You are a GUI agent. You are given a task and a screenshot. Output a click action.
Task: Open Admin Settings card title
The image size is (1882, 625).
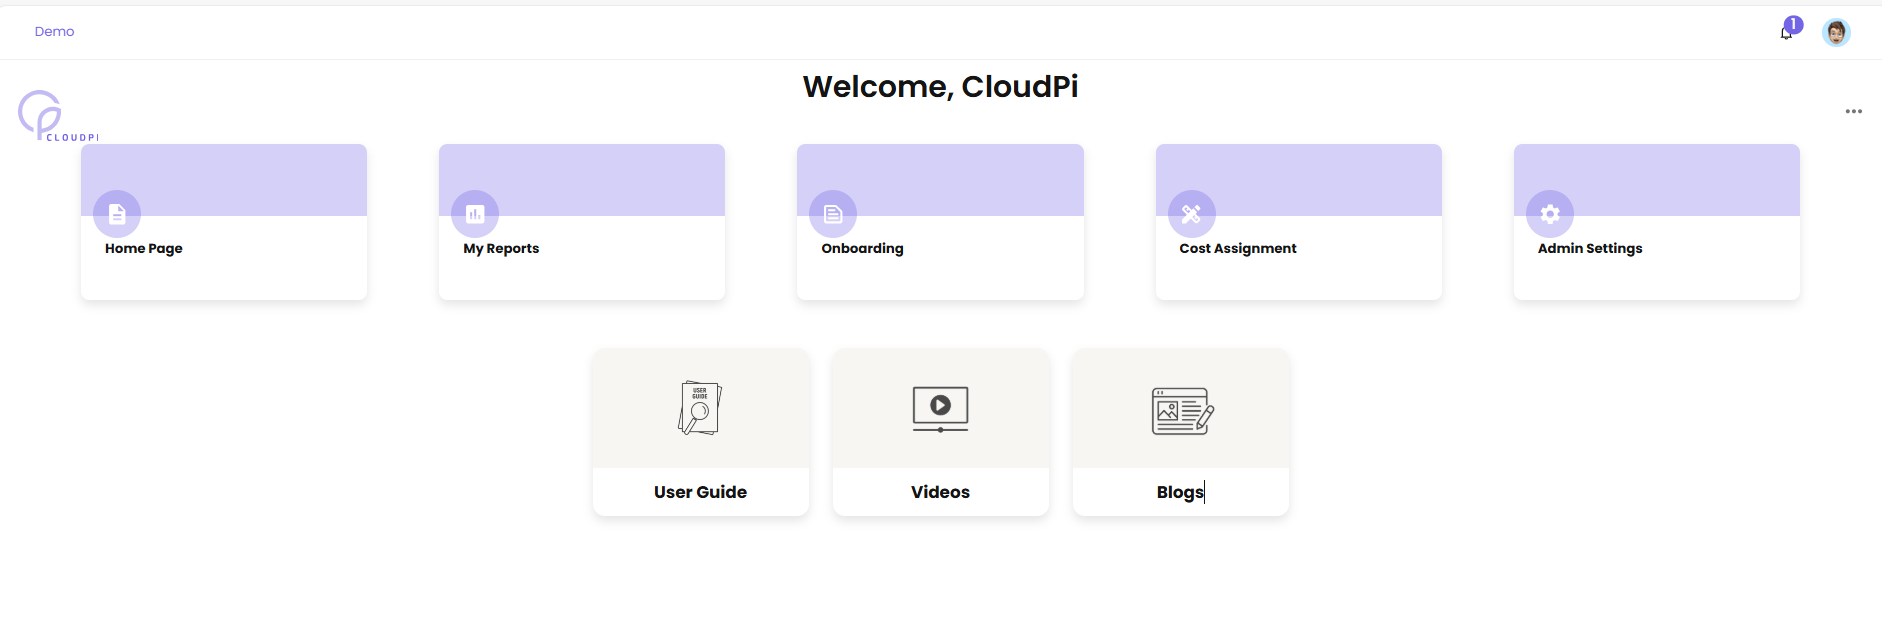point(1589,248)
